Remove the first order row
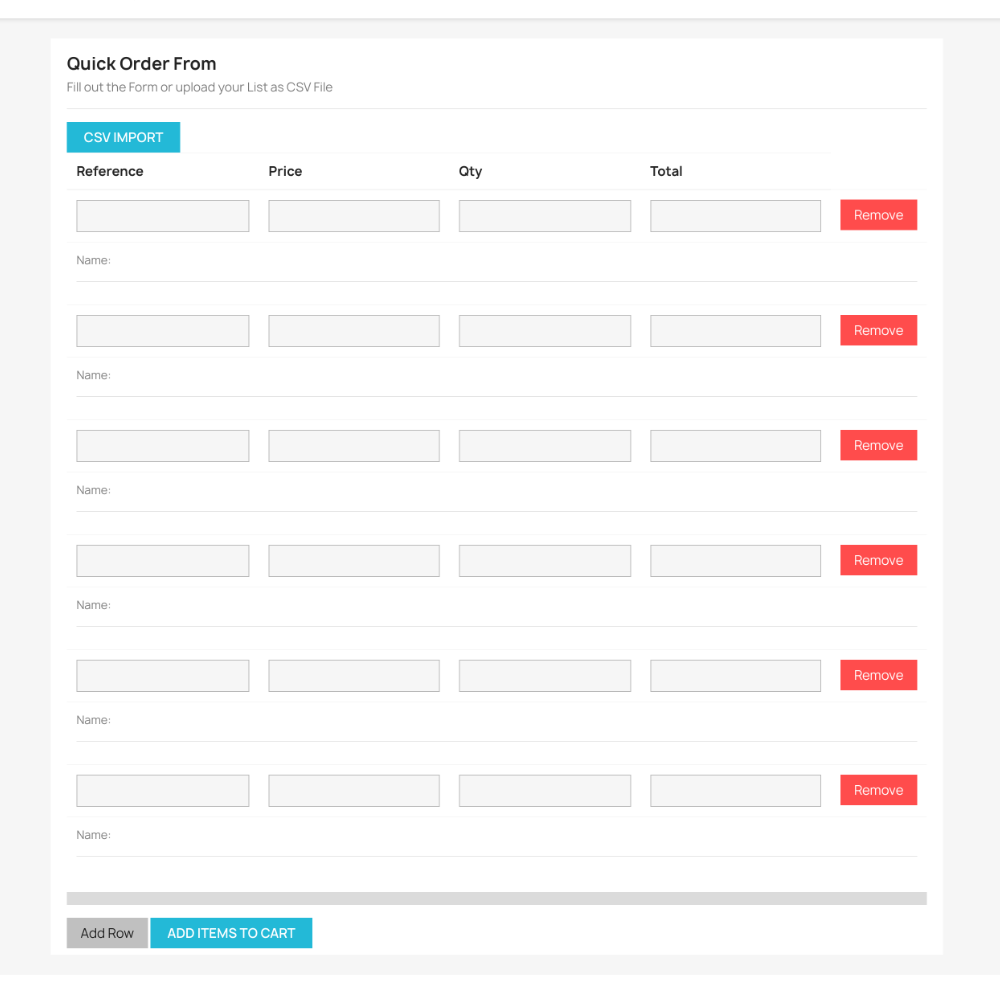 878,215
